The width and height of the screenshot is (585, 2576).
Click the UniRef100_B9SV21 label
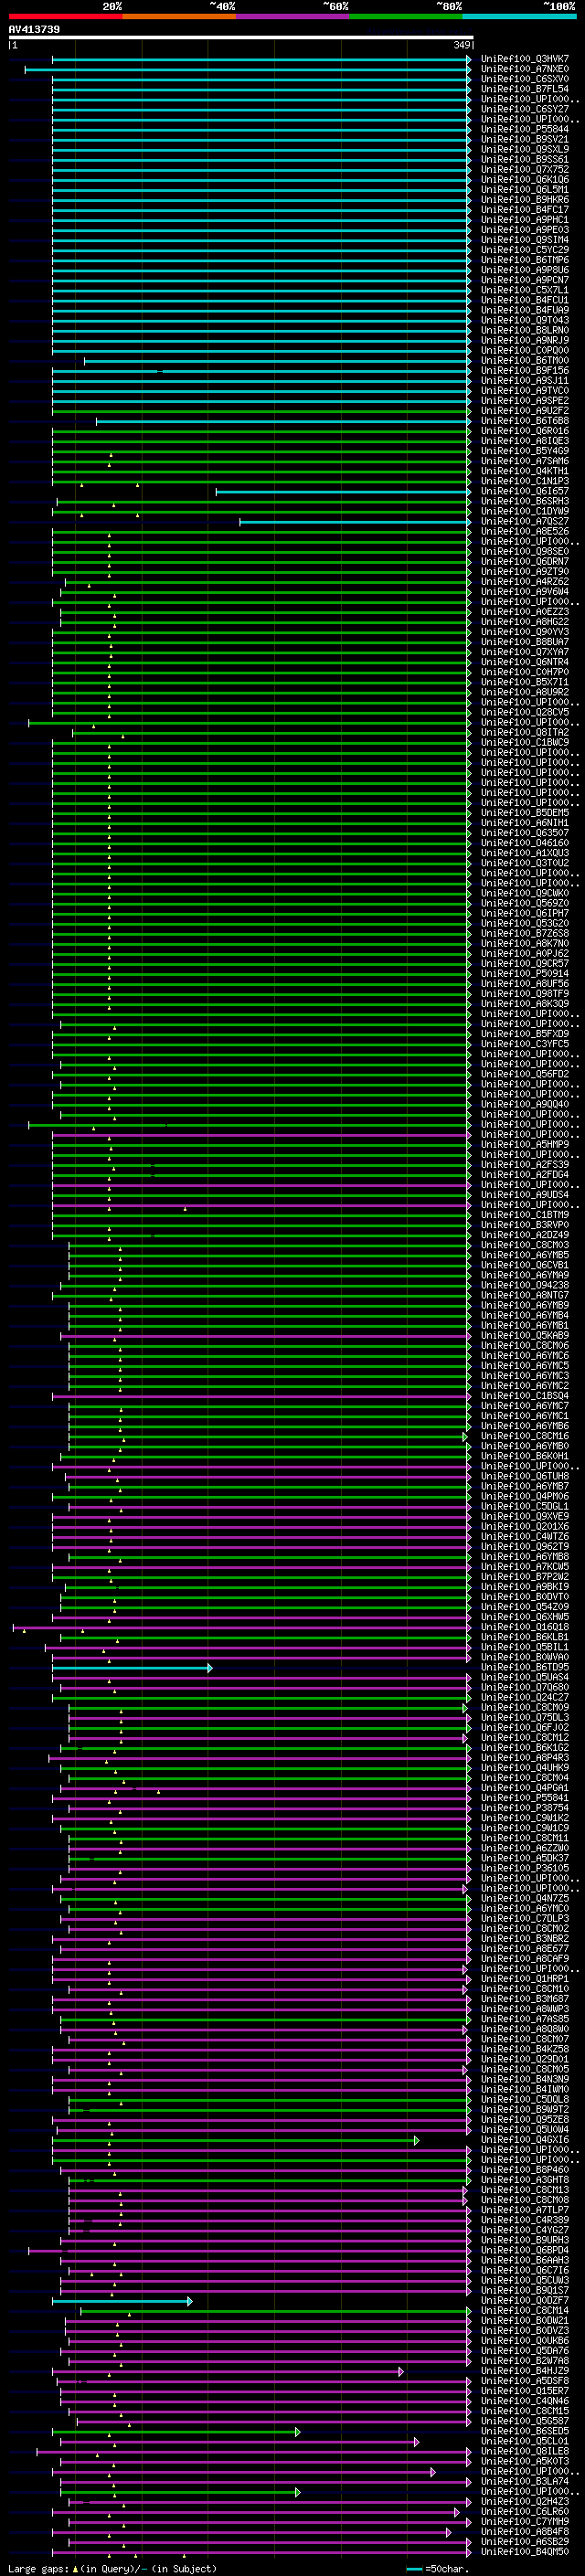click(x=524, y=139)
